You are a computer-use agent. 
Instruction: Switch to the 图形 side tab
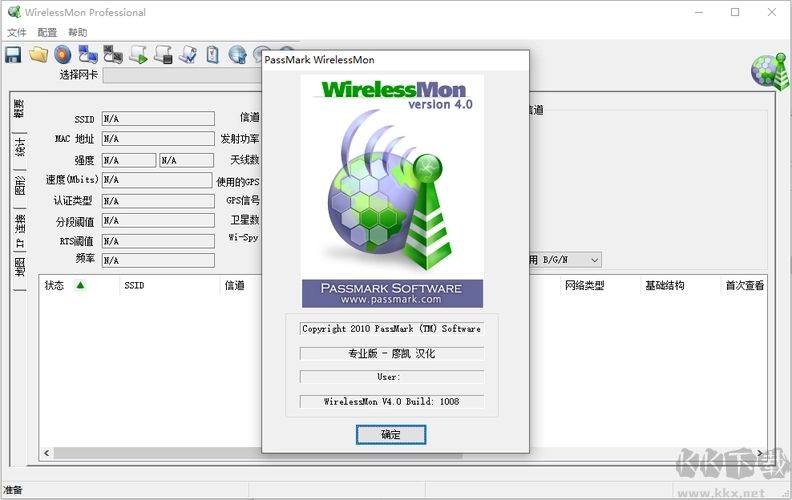tap(19, 185)
